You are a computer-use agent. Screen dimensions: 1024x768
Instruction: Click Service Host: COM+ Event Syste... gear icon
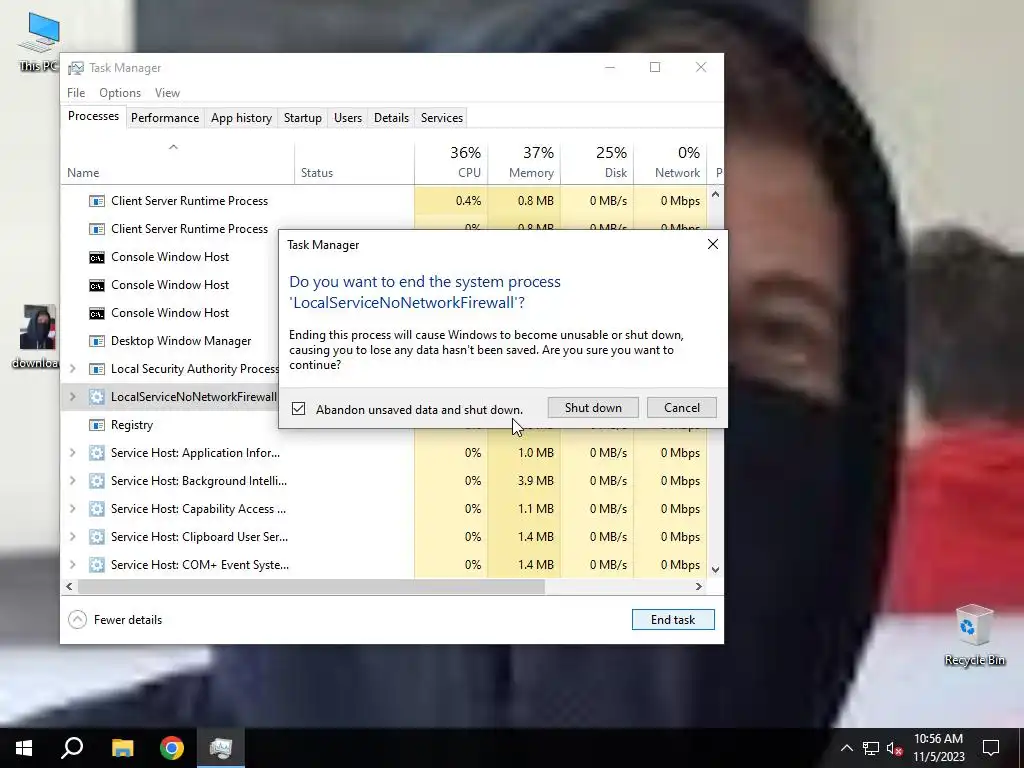pyautogui.click(x=97, y=566)
